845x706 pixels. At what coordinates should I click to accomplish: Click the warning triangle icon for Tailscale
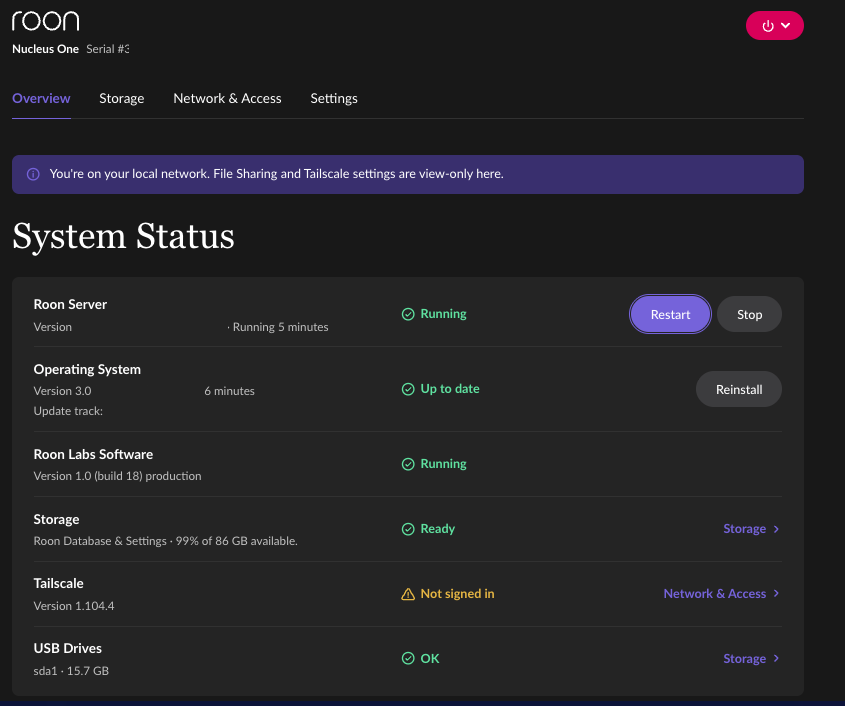408,594
